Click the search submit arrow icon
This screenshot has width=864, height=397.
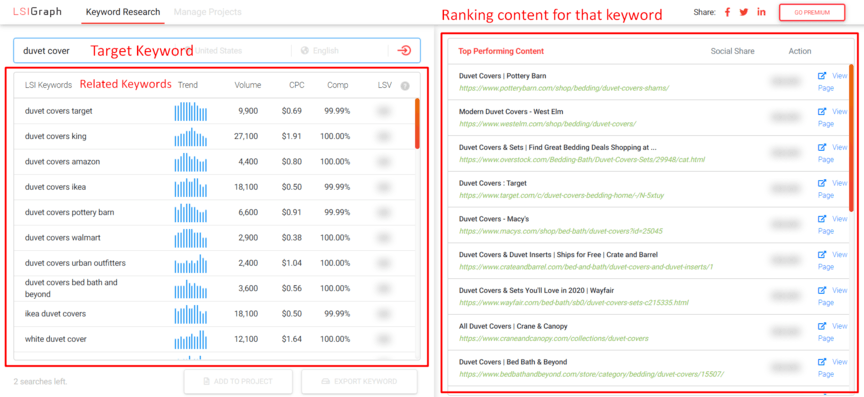point(404,51)
